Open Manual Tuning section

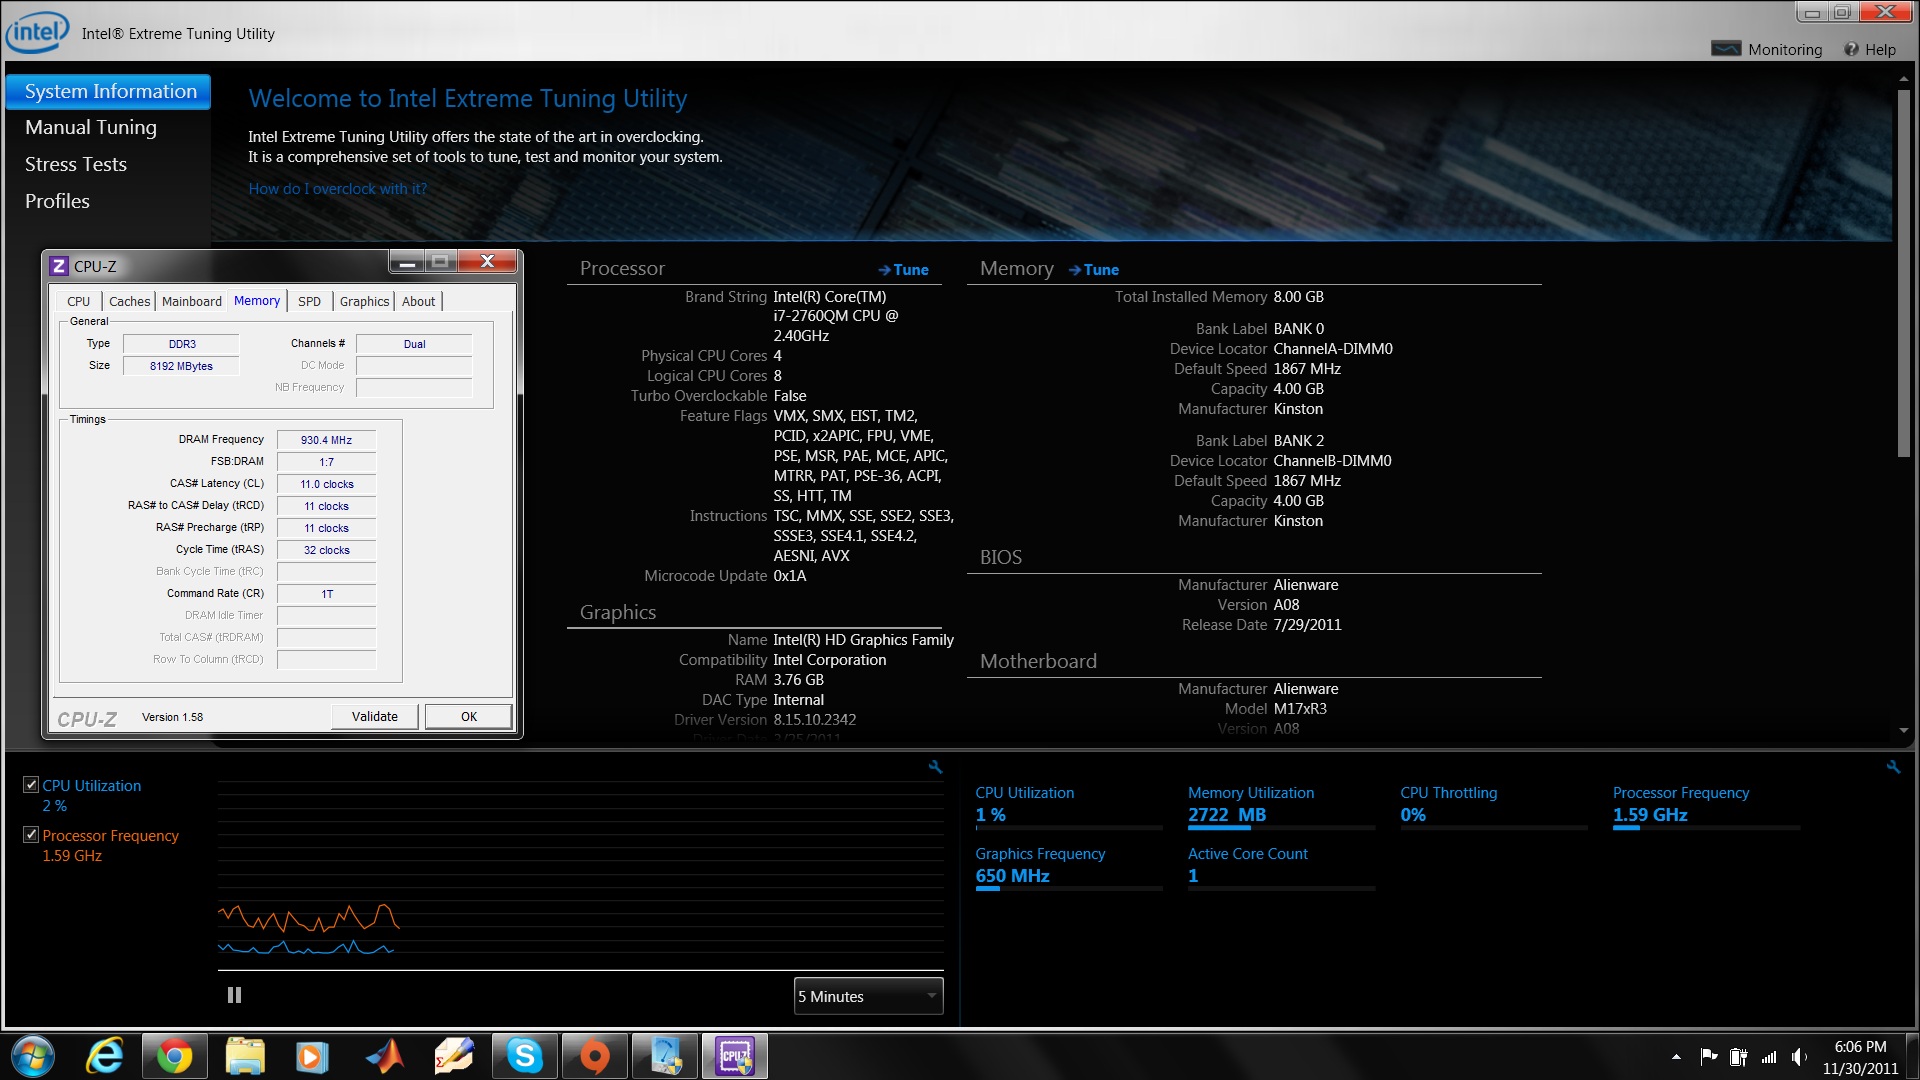coord(91,127)
